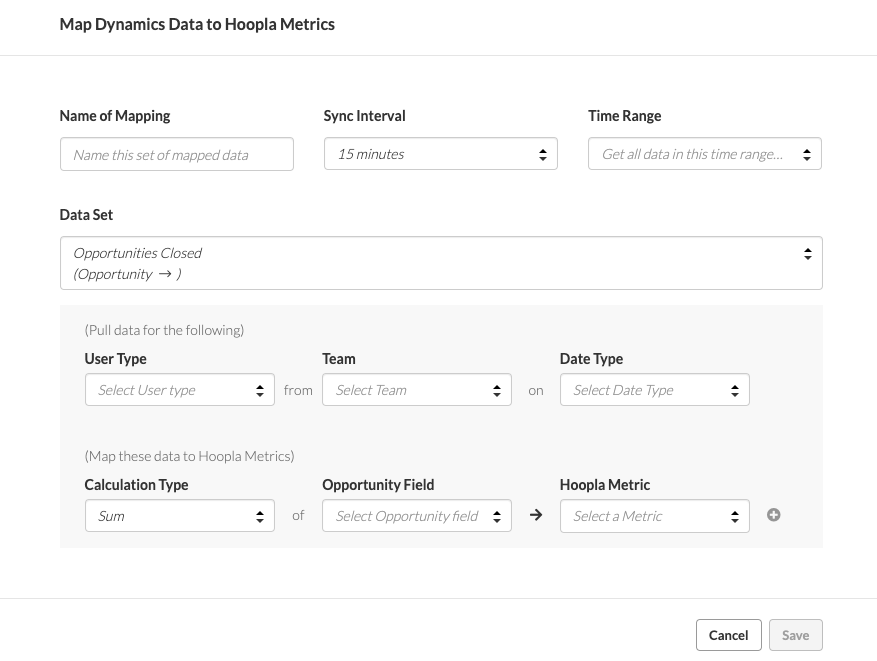Change the Calculation Type from Sum
The width and height of the screenshot is (877, 661).
pyautogui.click(x=179, y=516)
